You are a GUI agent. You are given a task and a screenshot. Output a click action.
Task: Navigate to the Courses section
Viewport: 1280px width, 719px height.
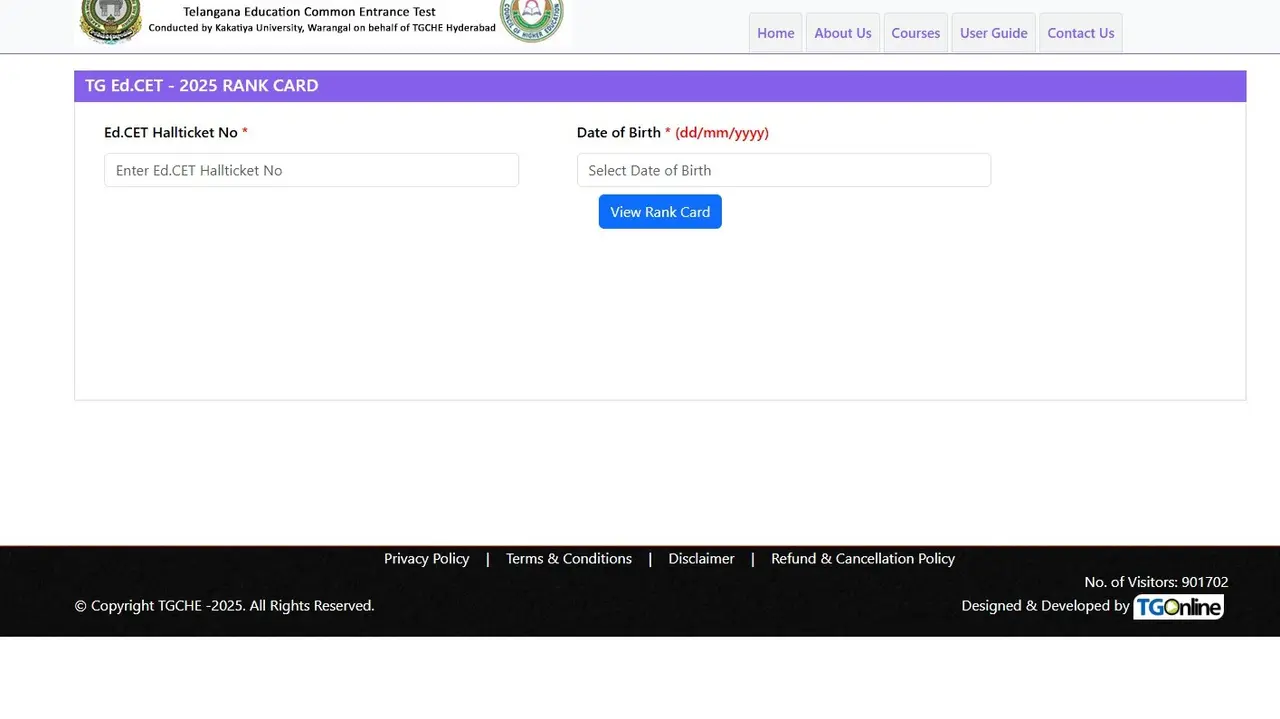[x=915, y=32]
